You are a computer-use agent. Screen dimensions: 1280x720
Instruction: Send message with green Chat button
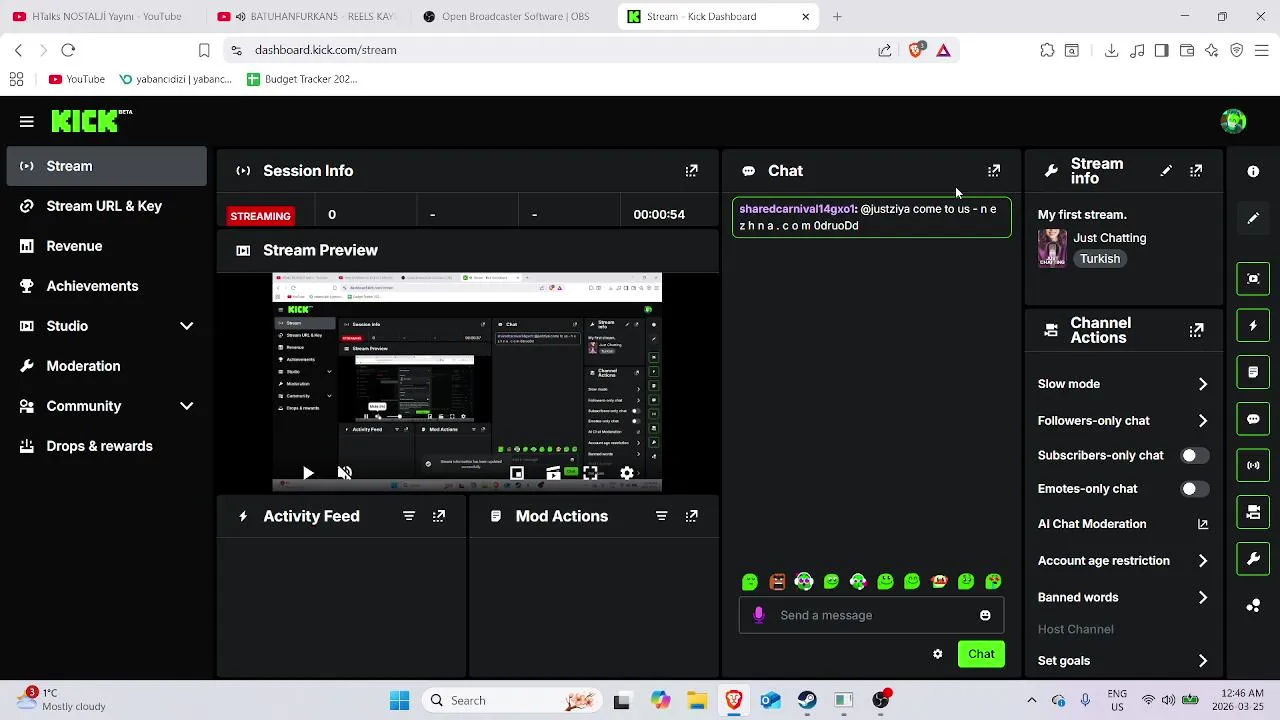pos(981,654)
